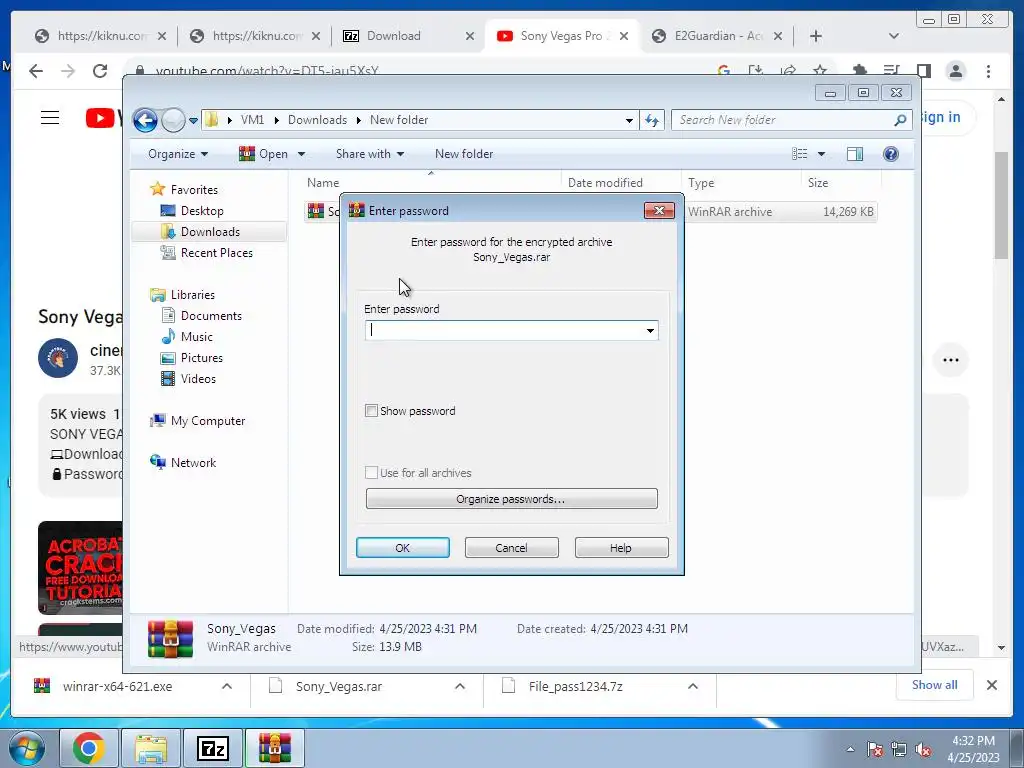Open the Chrome extensions puzzle icon
1024x768 pixels.
pyautogui.click(x=859, y=71)
